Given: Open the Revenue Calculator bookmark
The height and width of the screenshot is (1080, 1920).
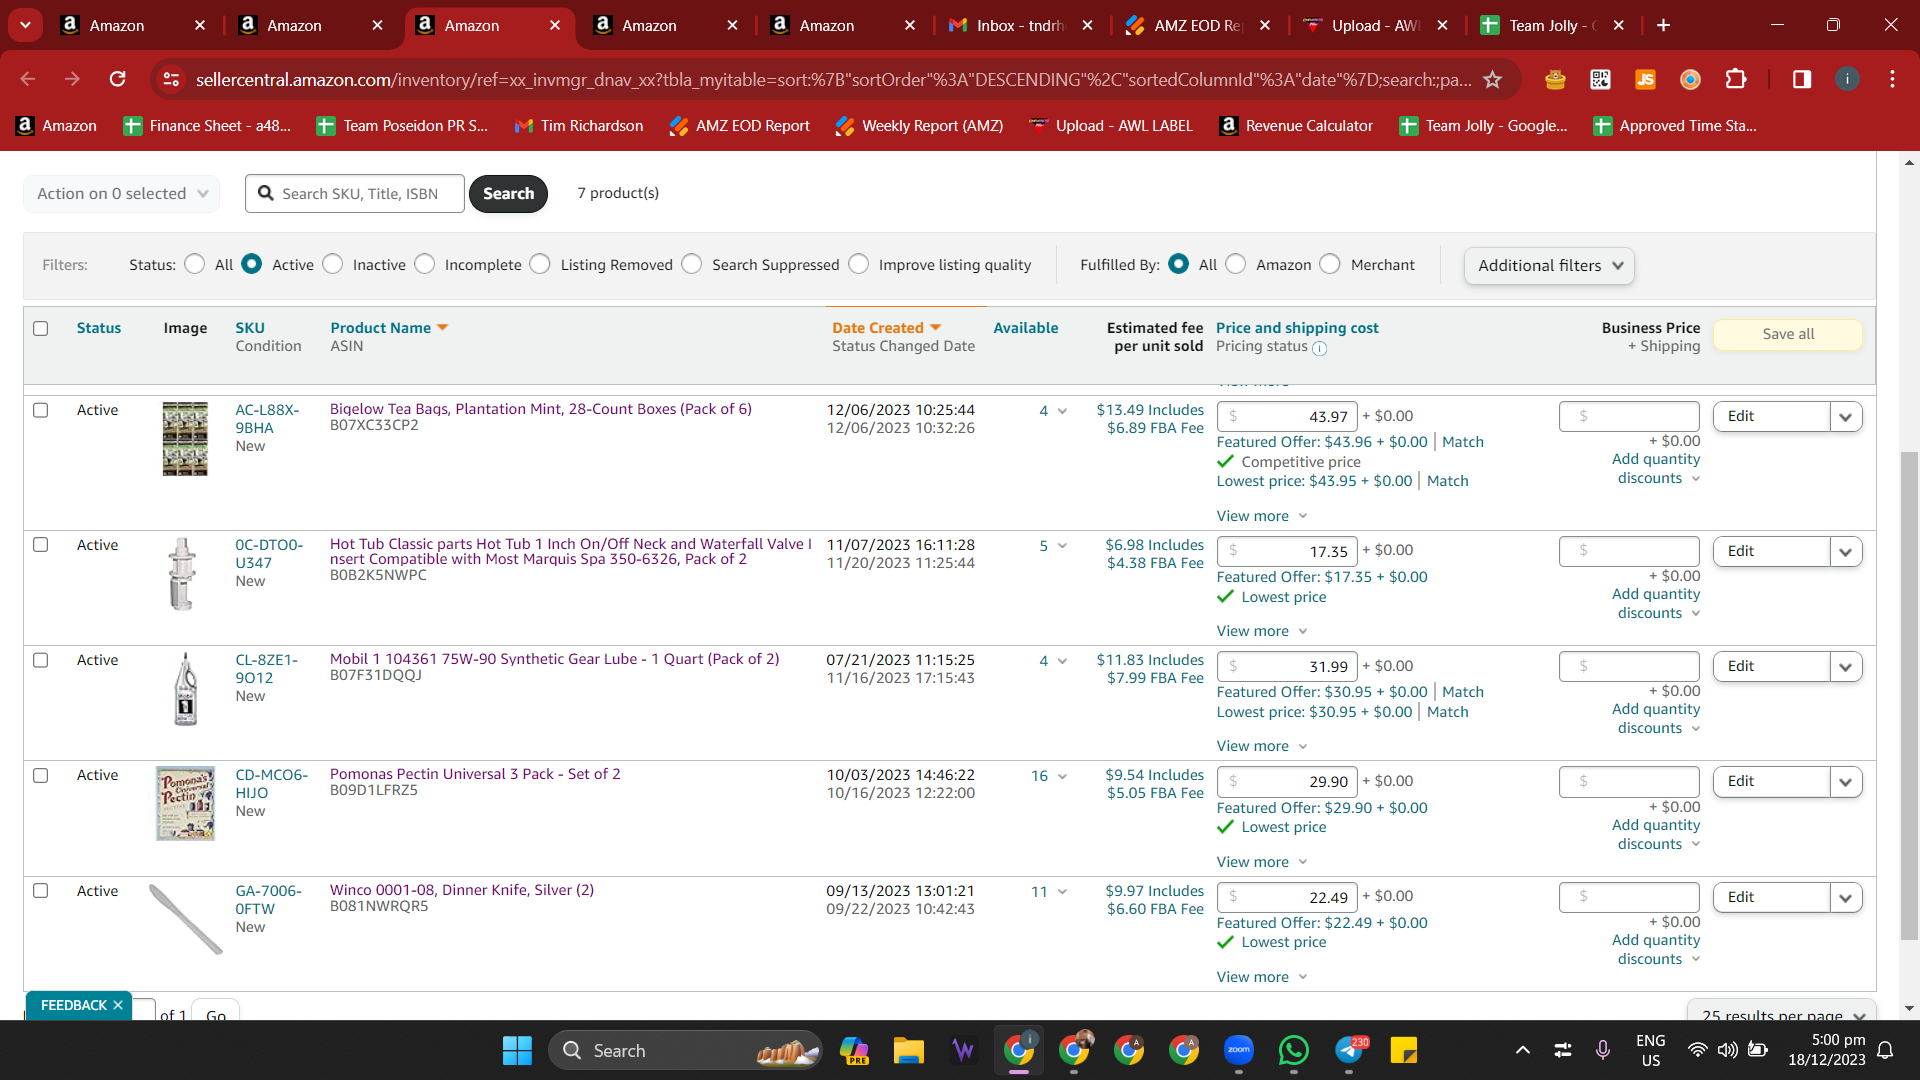Looking at the screenshot, I should (x=1296, y=126).
